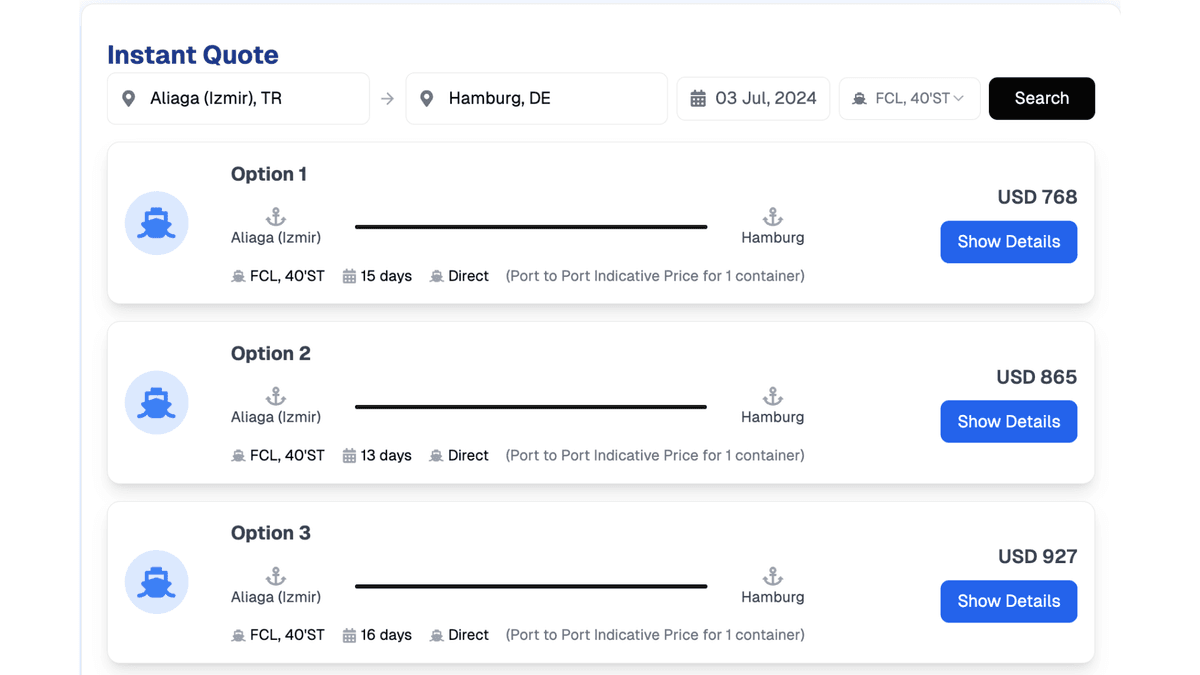Click the calendar icon in date field

[x=698, y=98]
